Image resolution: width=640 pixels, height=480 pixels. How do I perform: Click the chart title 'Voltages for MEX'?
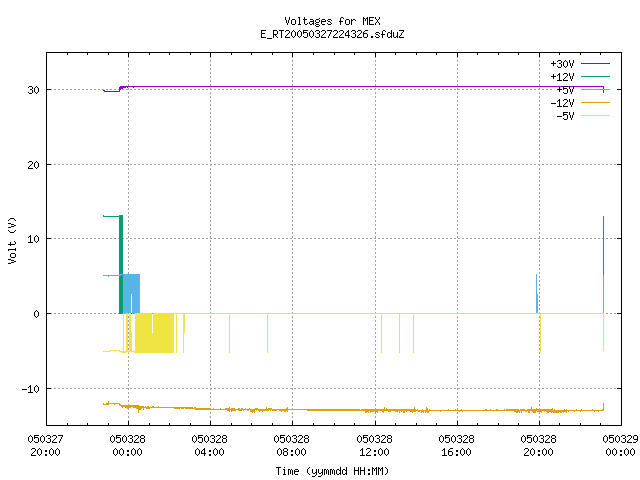click(332, 21)
